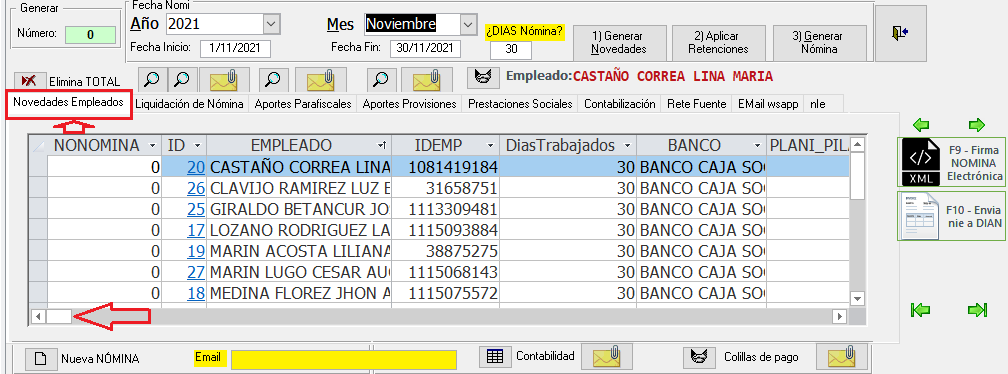Select IDEMP cell 1115068143
Viewport: 1008px width, 374px height.
coord(445,272)
